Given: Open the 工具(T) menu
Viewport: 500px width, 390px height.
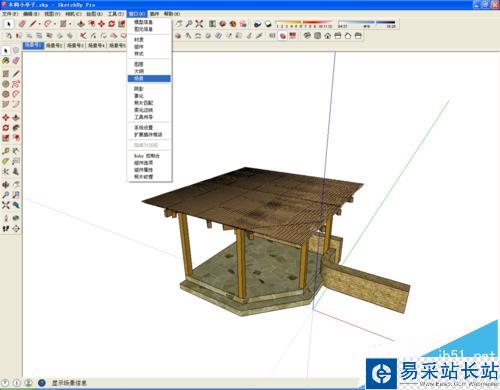Looking at the screenshot, I should (116, 14).
